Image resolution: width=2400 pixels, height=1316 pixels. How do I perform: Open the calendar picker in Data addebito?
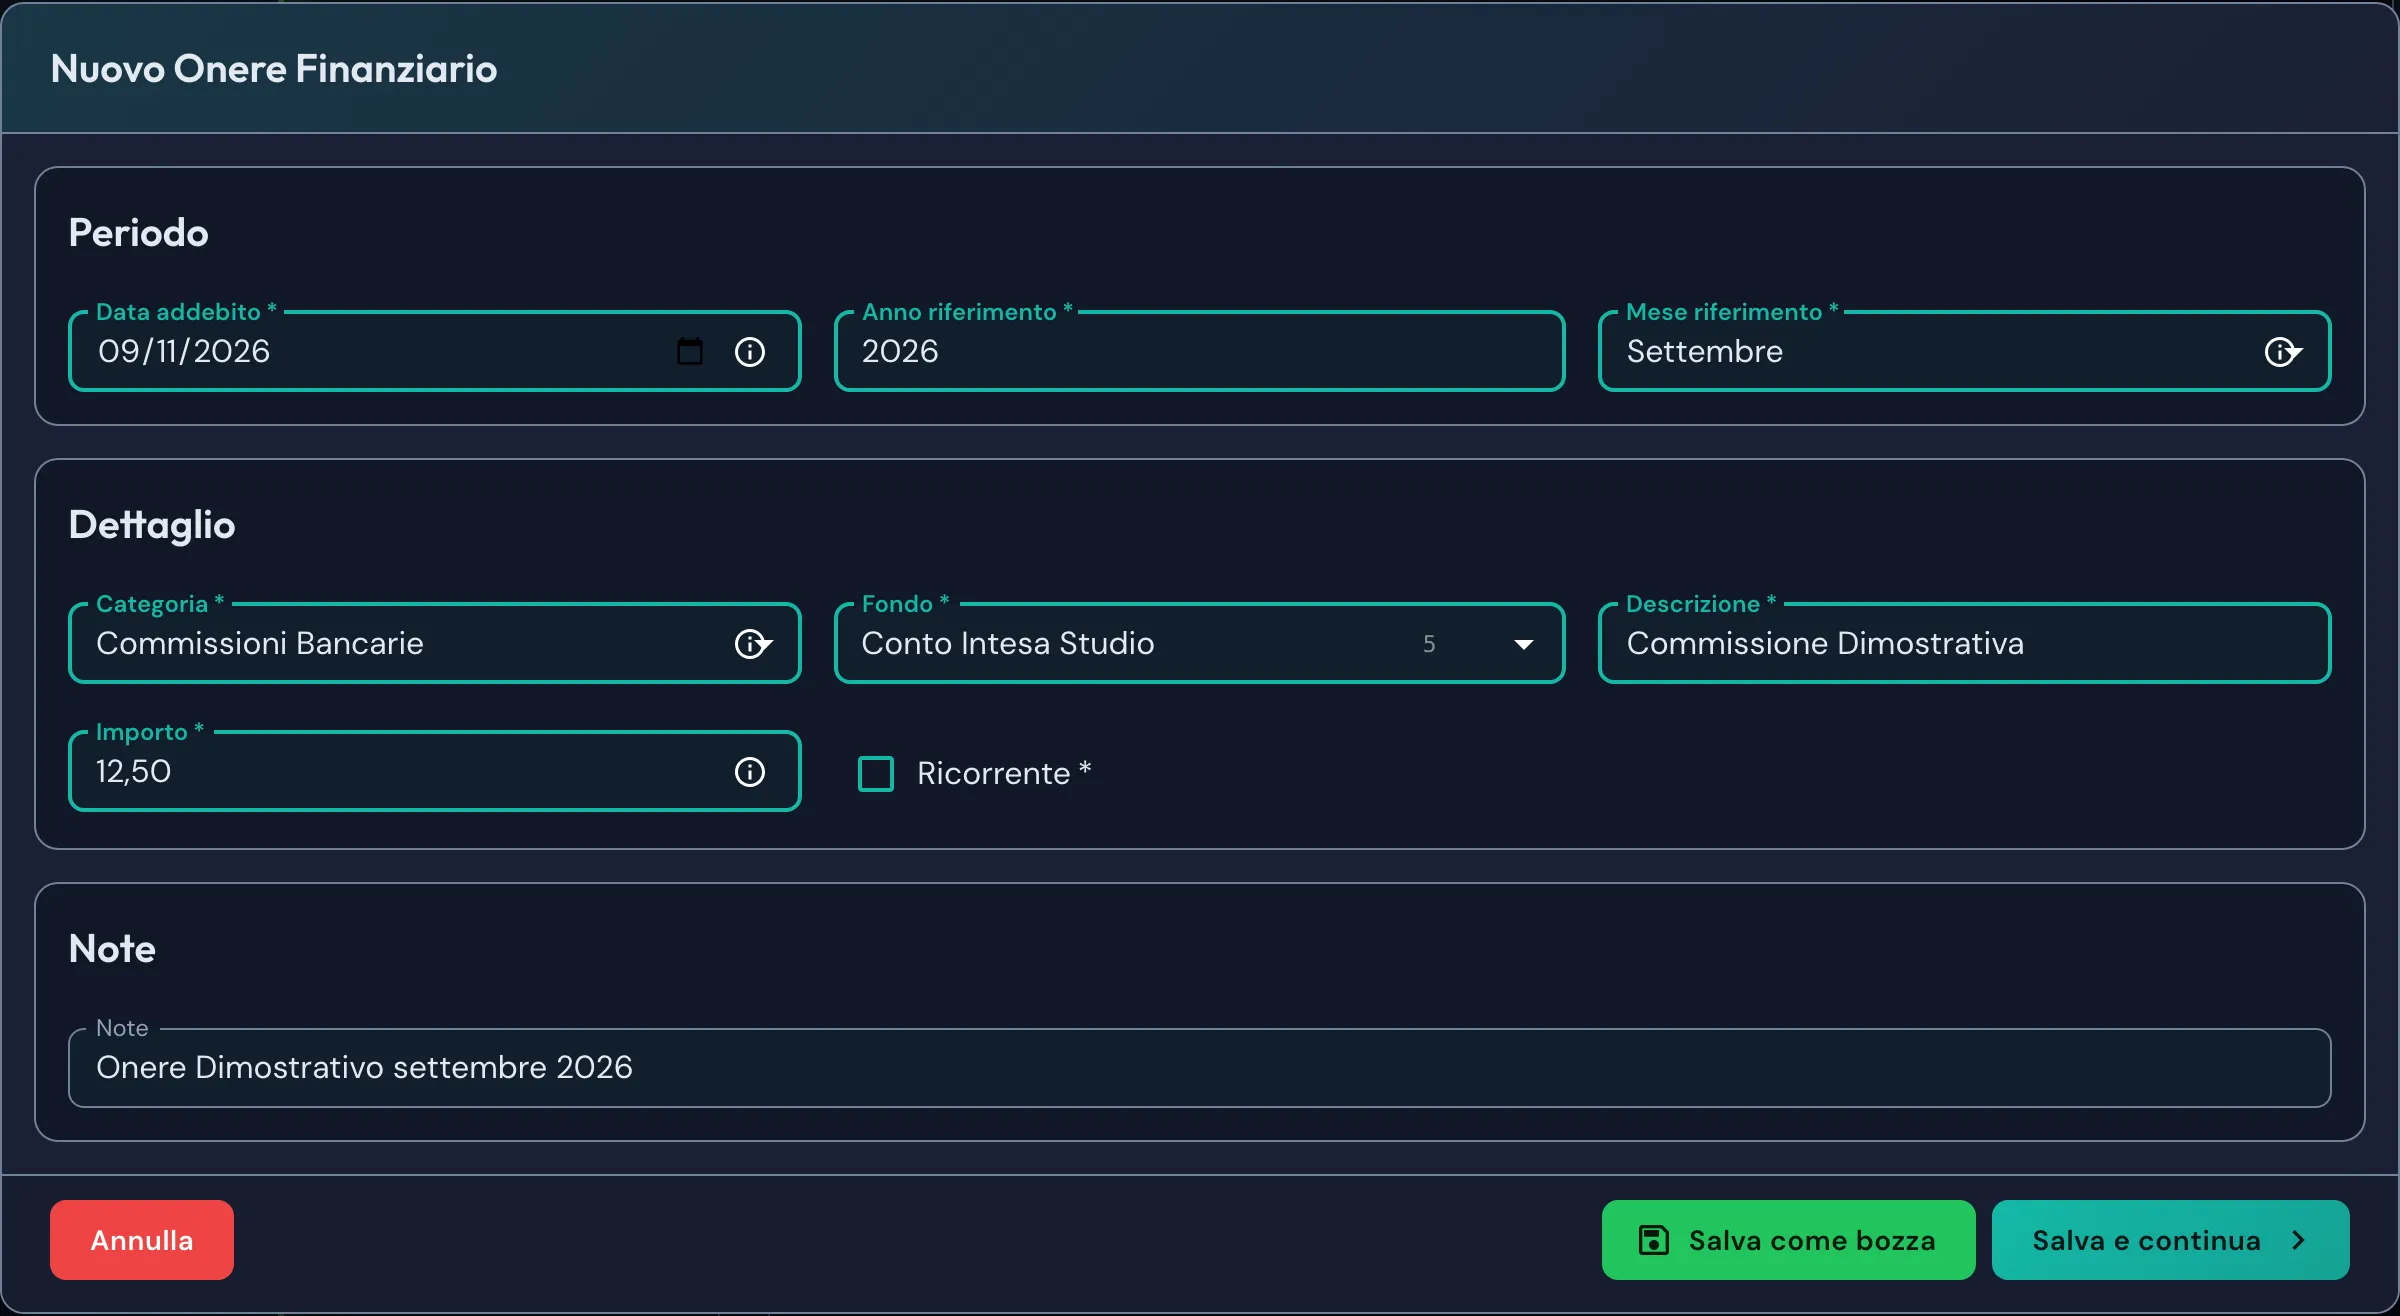(690, 351)
